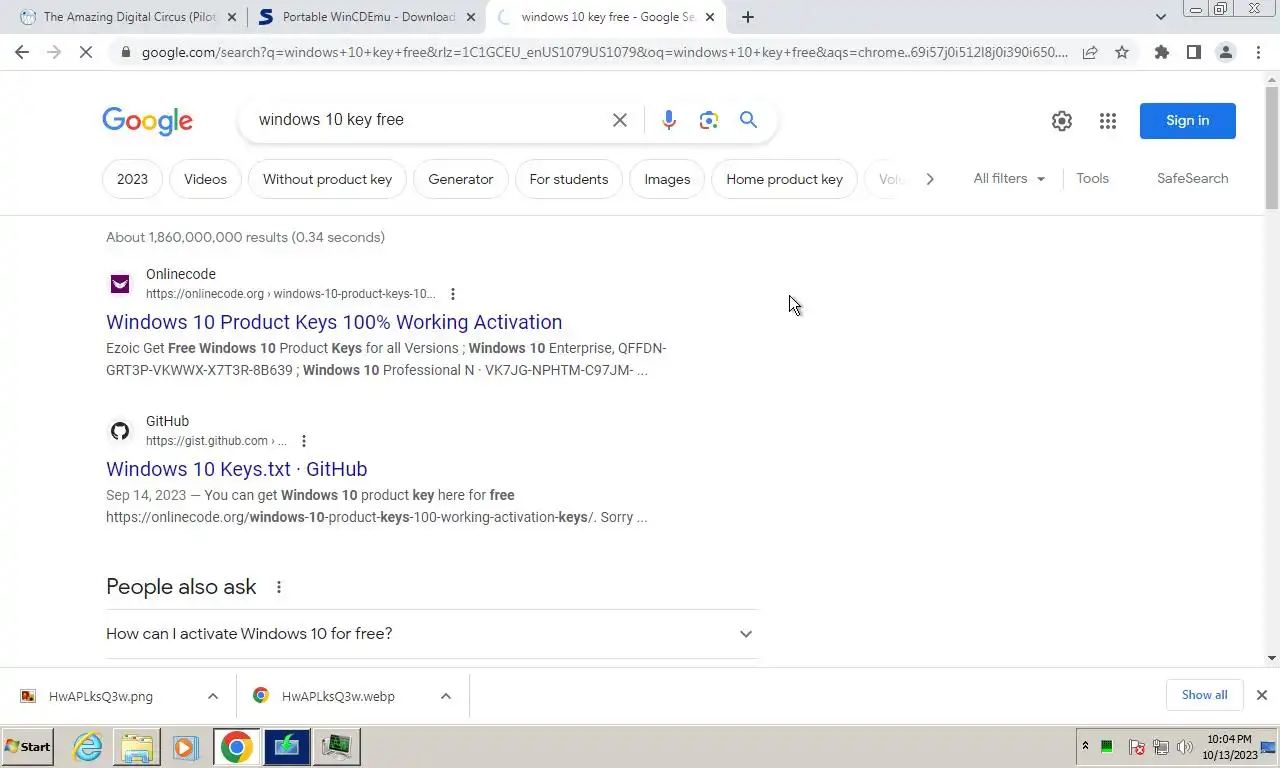Viewport: 1280px width, 768px height.
Task: Select the Home product key chip
Action: tap(784, 179)
